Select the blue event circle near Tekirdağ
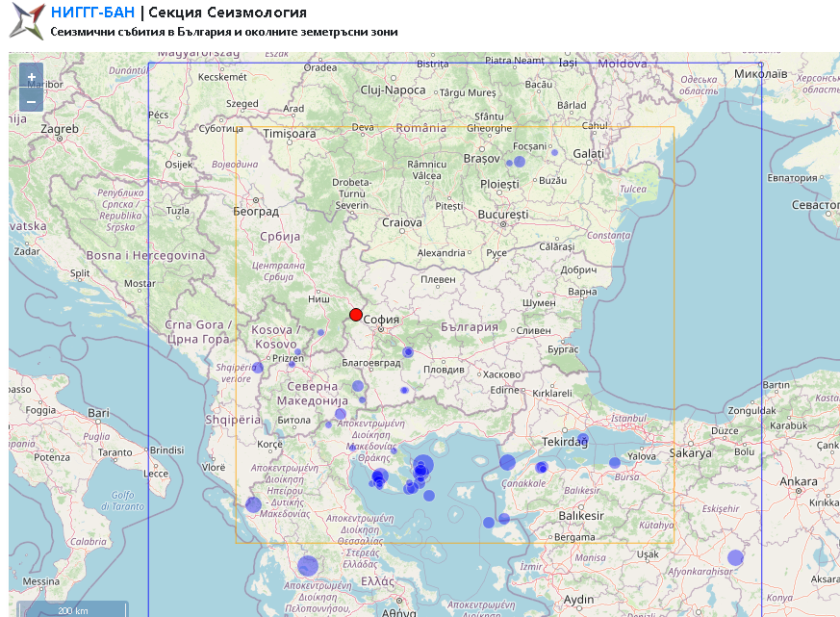The width and height of the screenshot is (840, 617). 582,439
